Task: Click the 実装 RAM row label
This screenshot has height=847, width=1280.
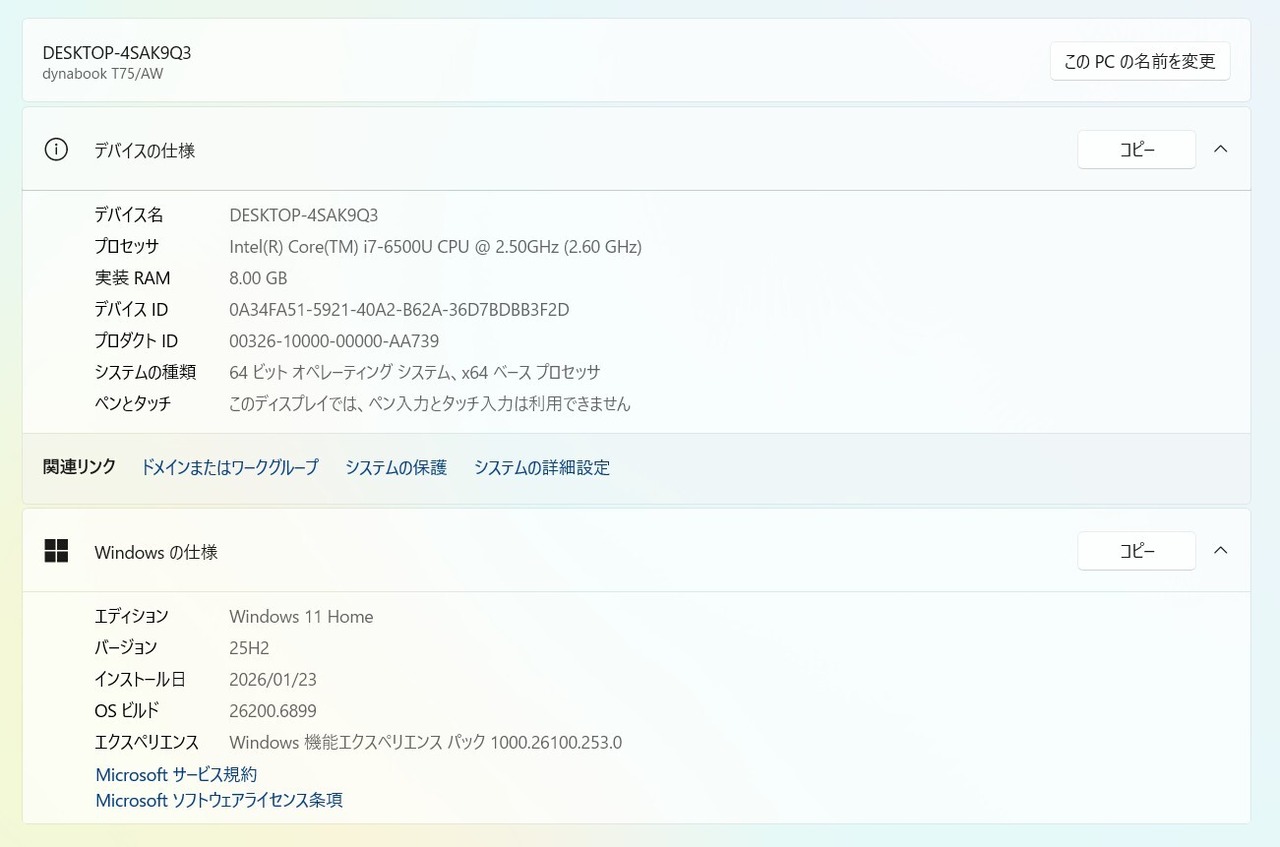Action: [133, 278]
